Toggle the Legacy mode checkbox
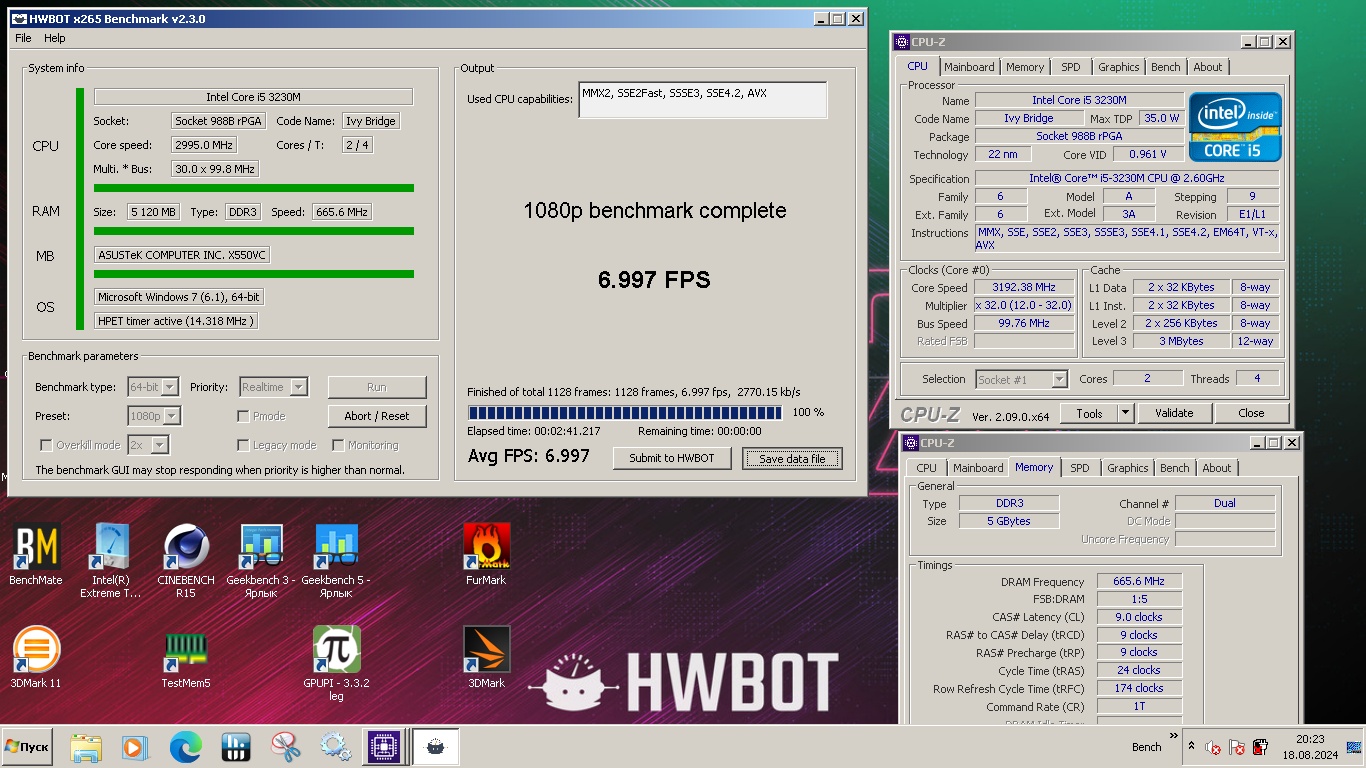Screen dimensions: 1366x768 coord(243,445)
